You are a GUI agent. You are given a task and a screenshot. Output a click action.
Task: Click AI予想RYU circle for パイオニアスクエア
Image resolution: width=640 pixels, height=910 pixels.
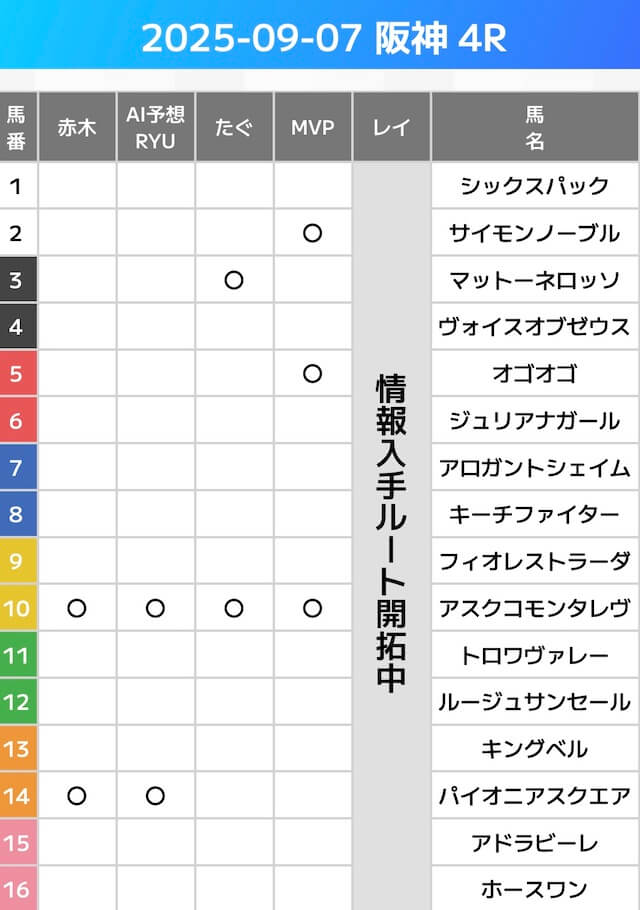pos(155,796)
